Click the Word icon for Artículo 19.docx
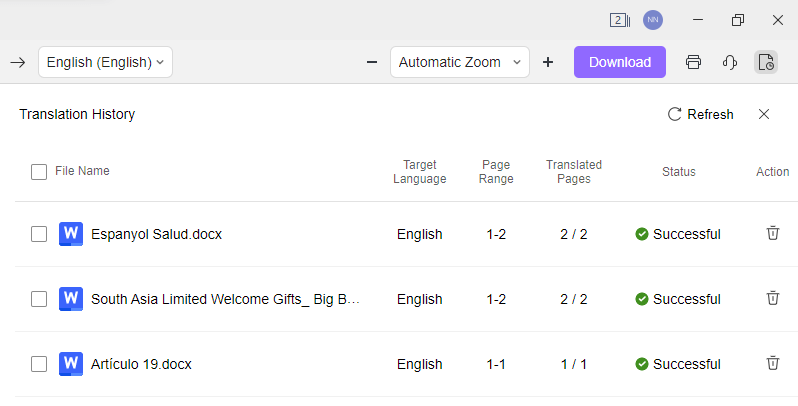 pos(71,364)
